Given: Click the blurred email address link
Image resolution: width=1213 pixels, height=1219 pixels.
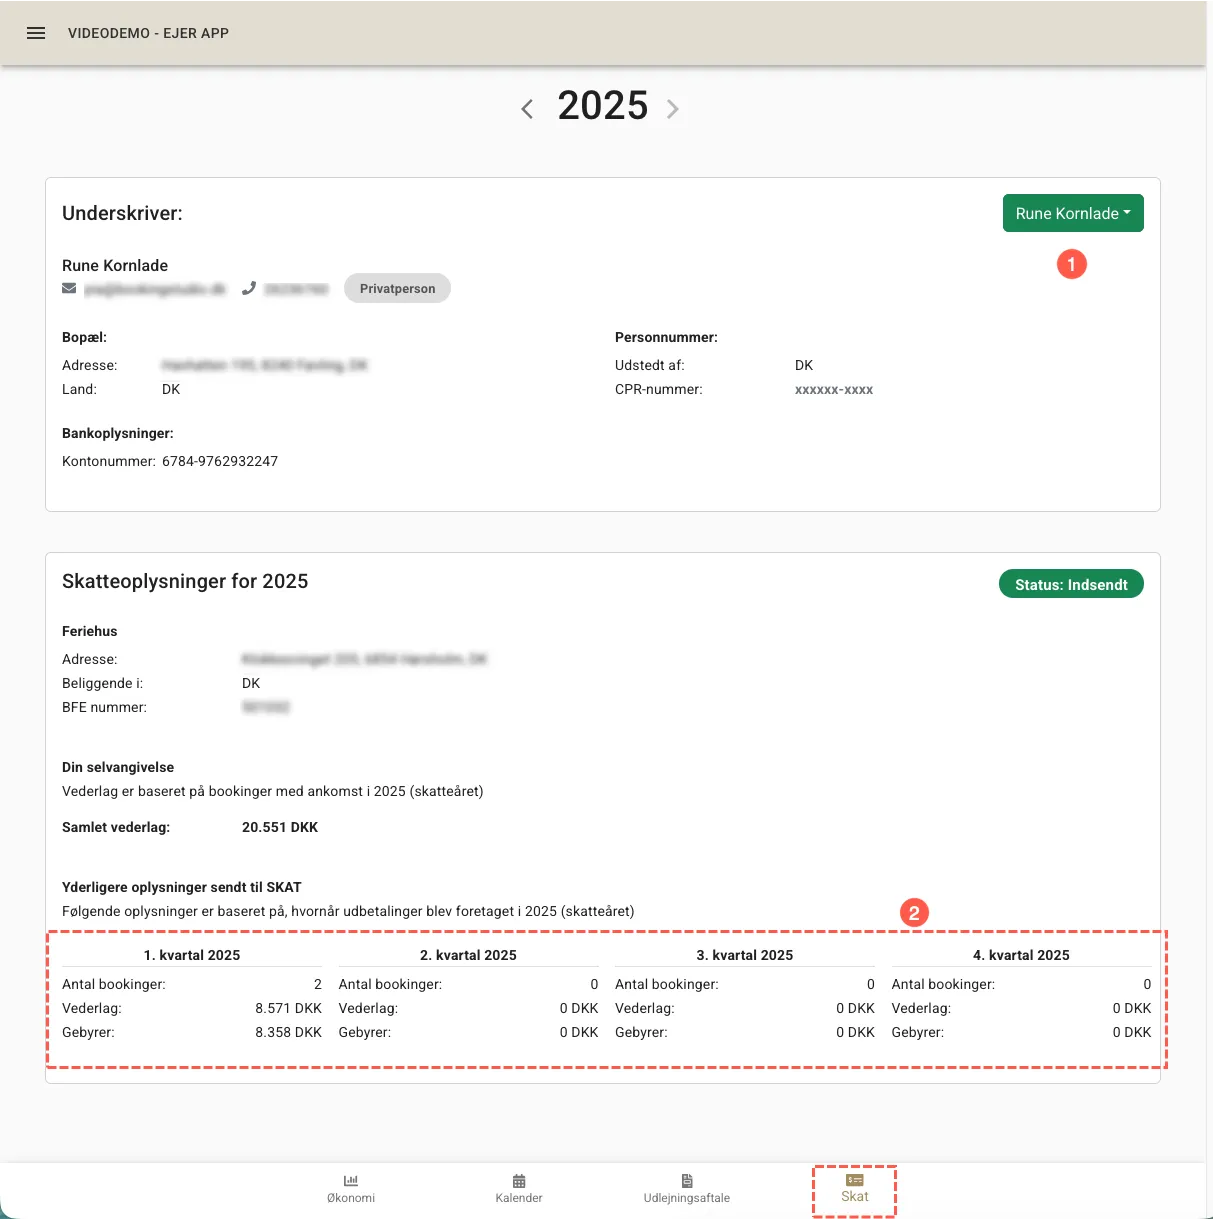Looking at the screenshot, I should click(x=155, y=289).
